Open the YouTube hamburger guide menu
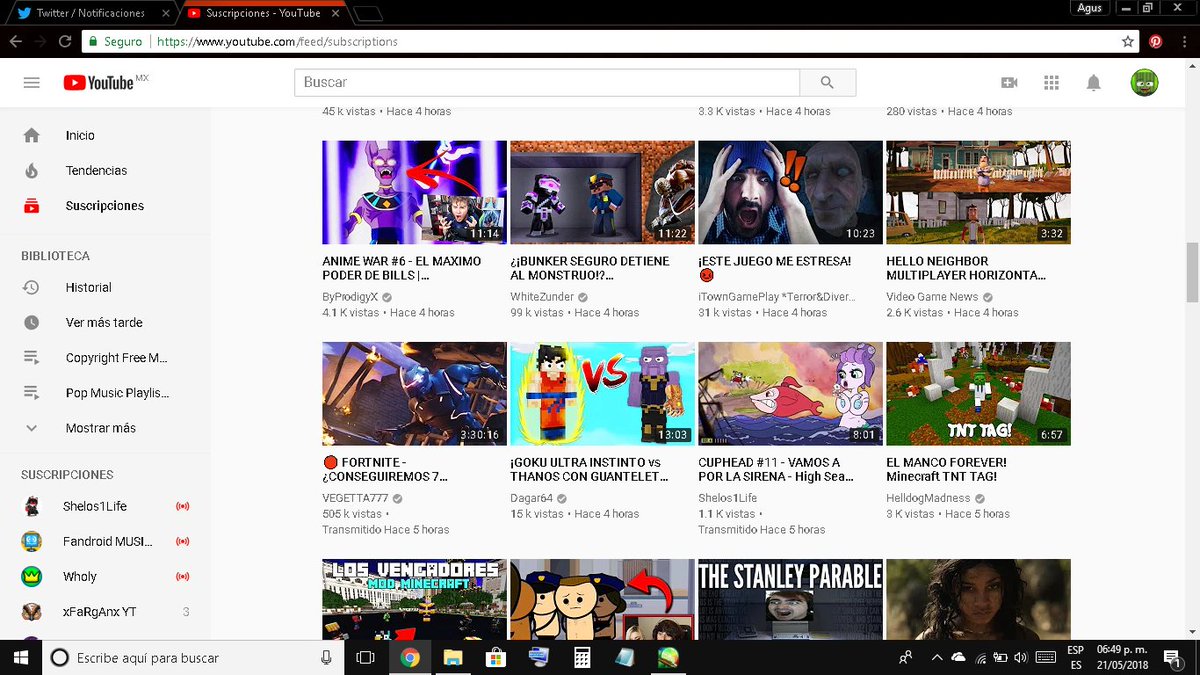The height and width of the screenshot is (675, 1200). point(32,83)
